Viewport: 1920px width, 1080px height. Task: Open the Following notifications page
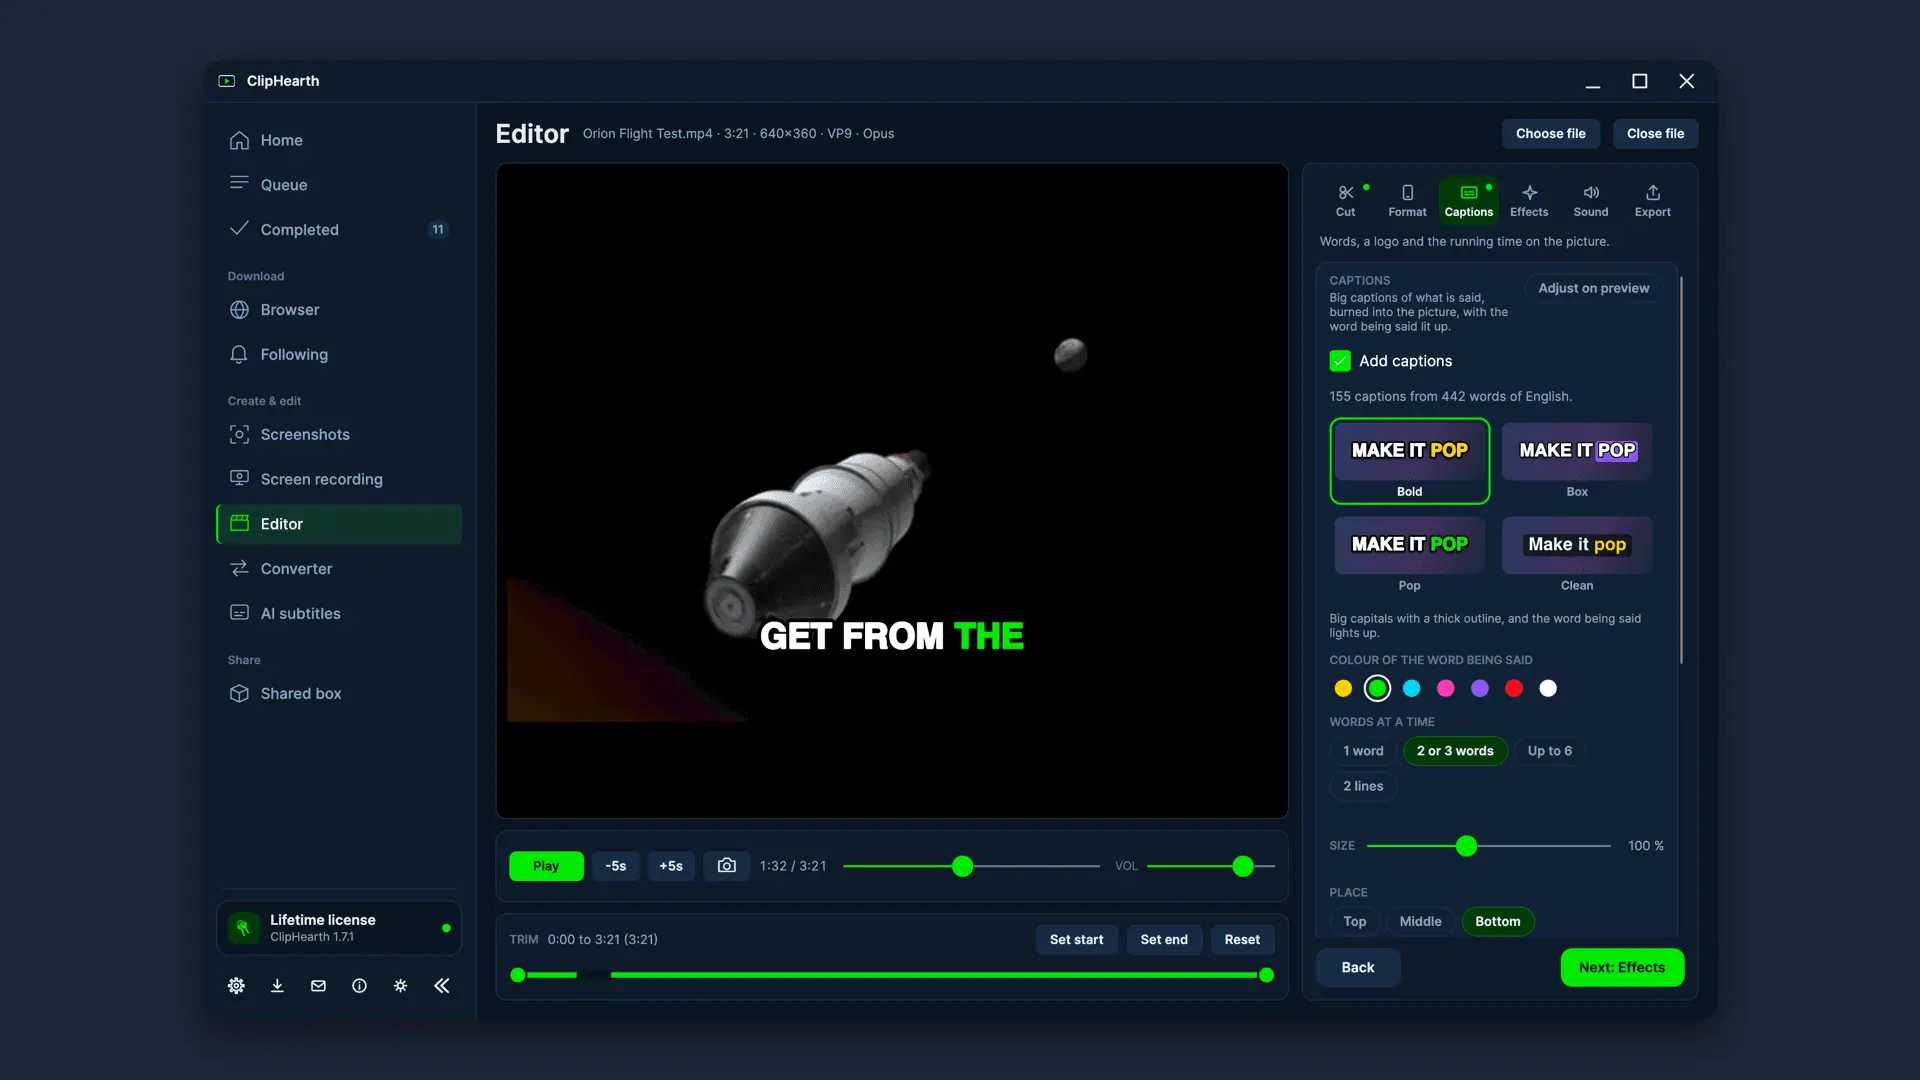(x=339, y=355)
